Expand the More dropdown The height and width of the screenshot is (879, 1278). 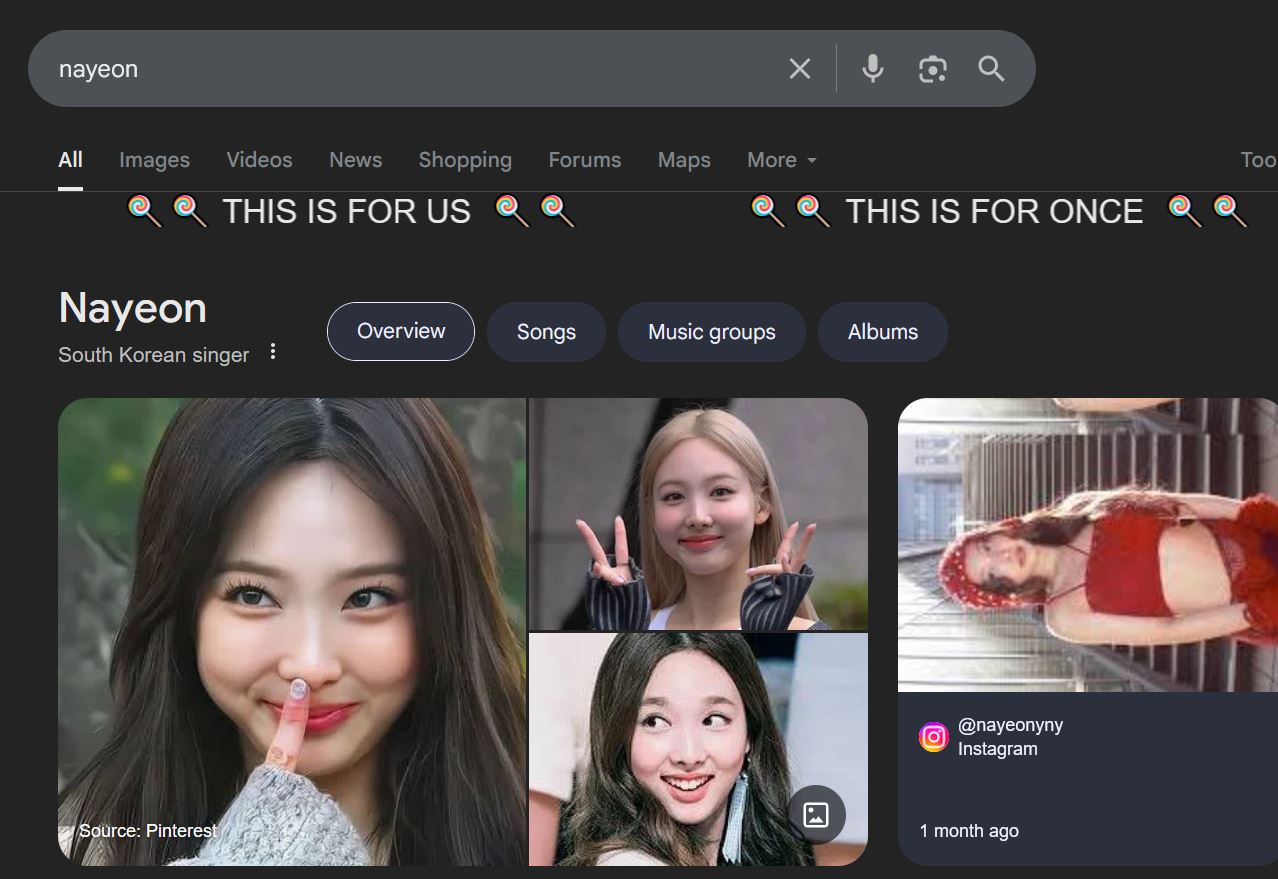click(x=782, y=160)
